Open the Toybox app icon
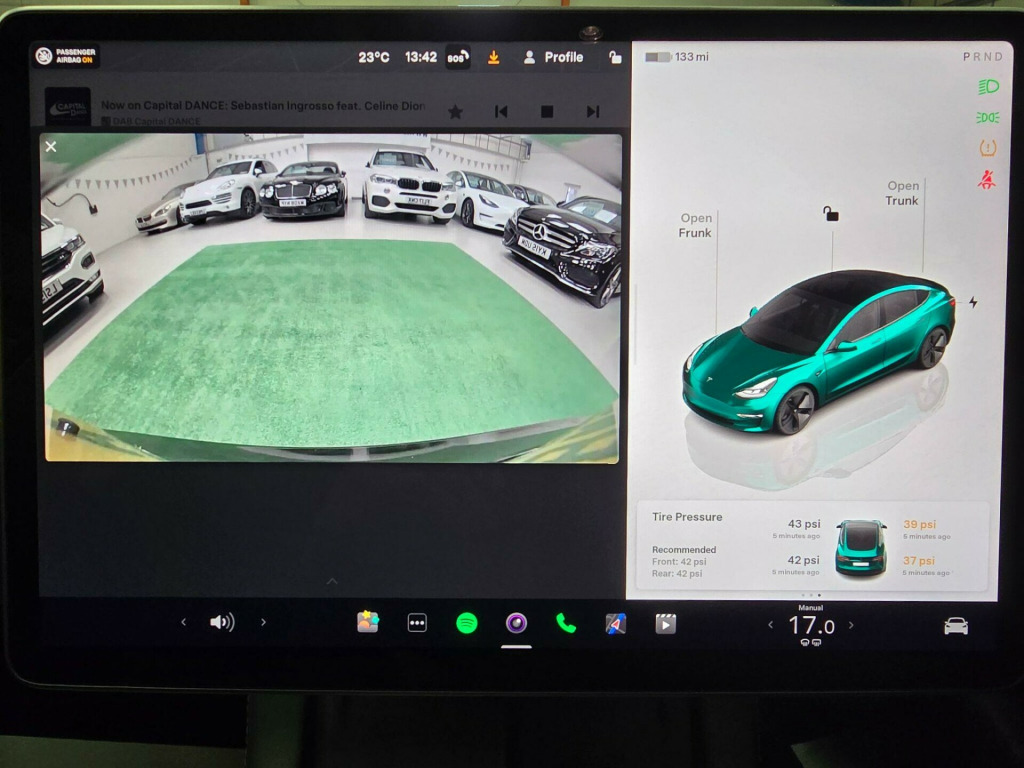Viewport: 1024px width, 768px height. coord(368,622)
